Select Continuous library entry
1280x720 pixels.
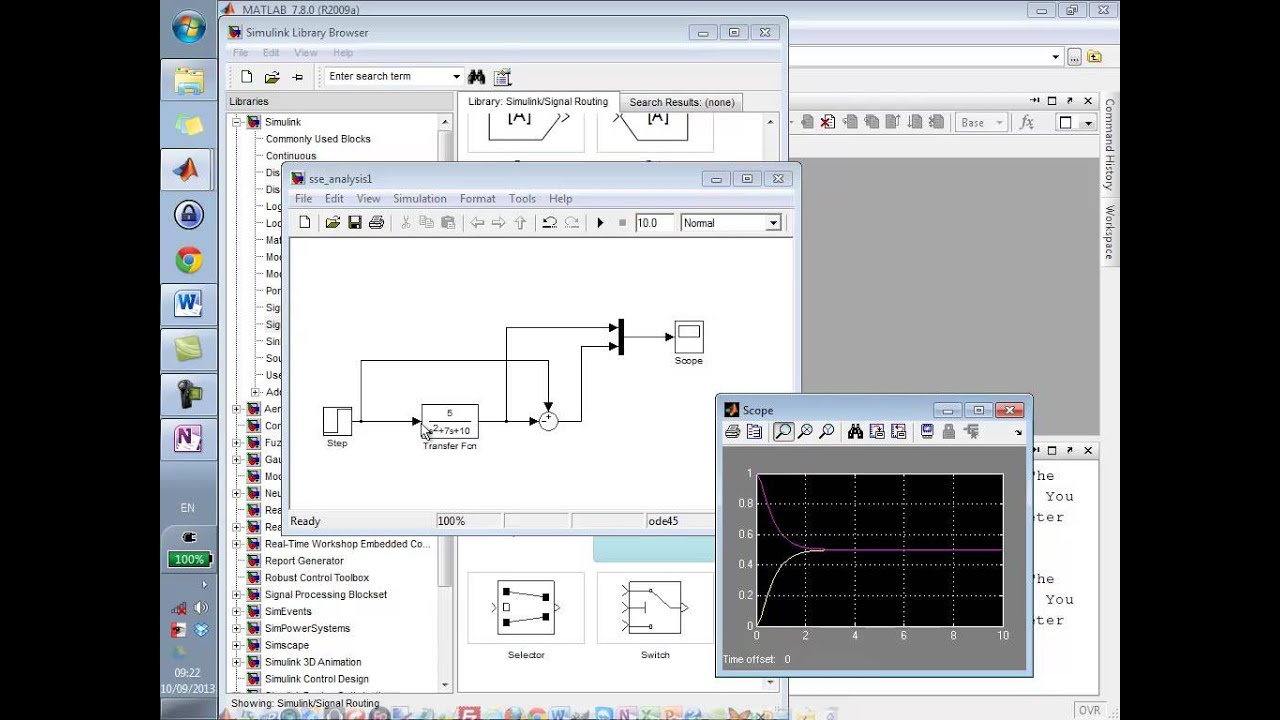tap(290, 156)
